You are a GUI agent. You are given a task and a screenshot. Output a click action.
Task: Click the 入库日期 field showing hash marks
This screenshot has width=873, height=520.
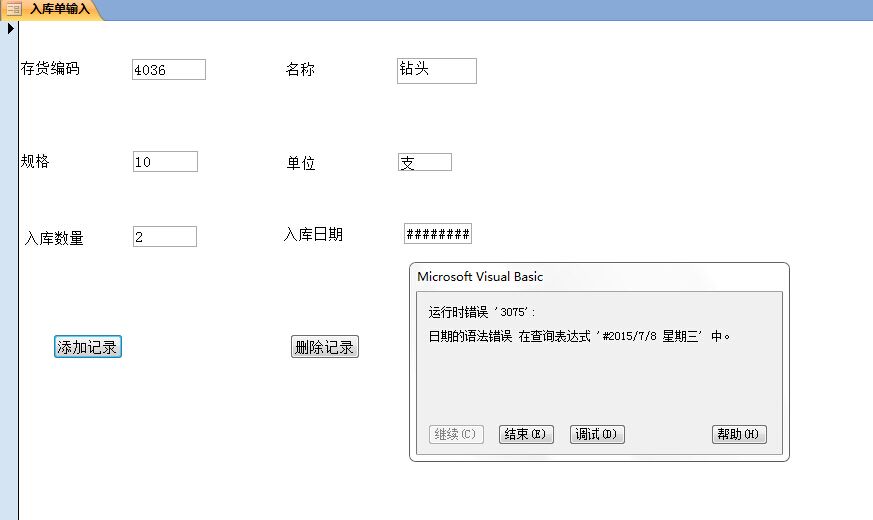pos(438,233)
